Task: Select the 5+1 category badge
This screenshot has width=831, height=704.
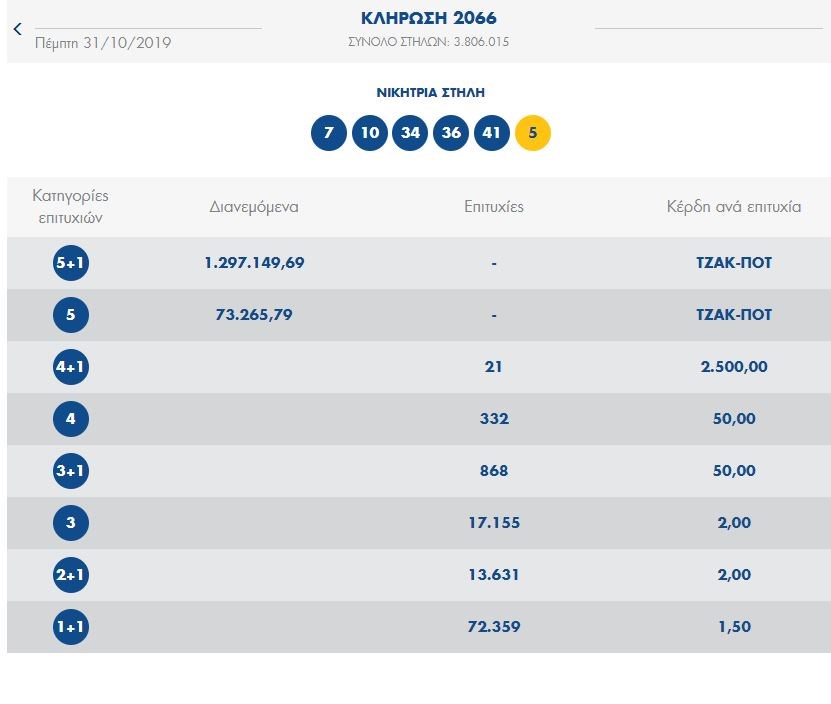Action: click(x=71, y=263)
